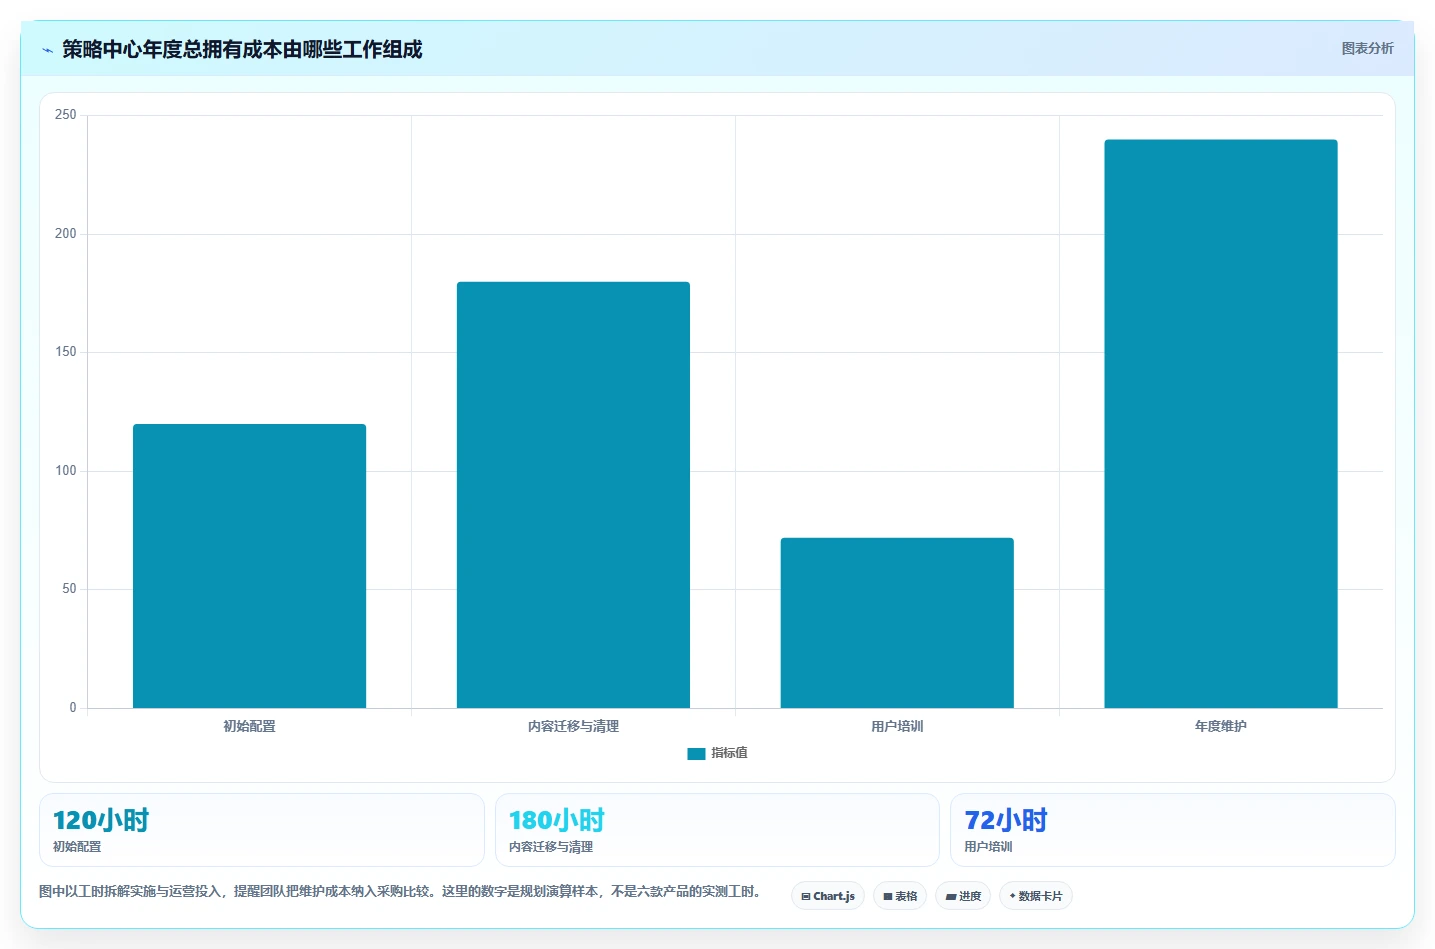Toggle the 指标值 legend color swatch

[x=696, y=754]
